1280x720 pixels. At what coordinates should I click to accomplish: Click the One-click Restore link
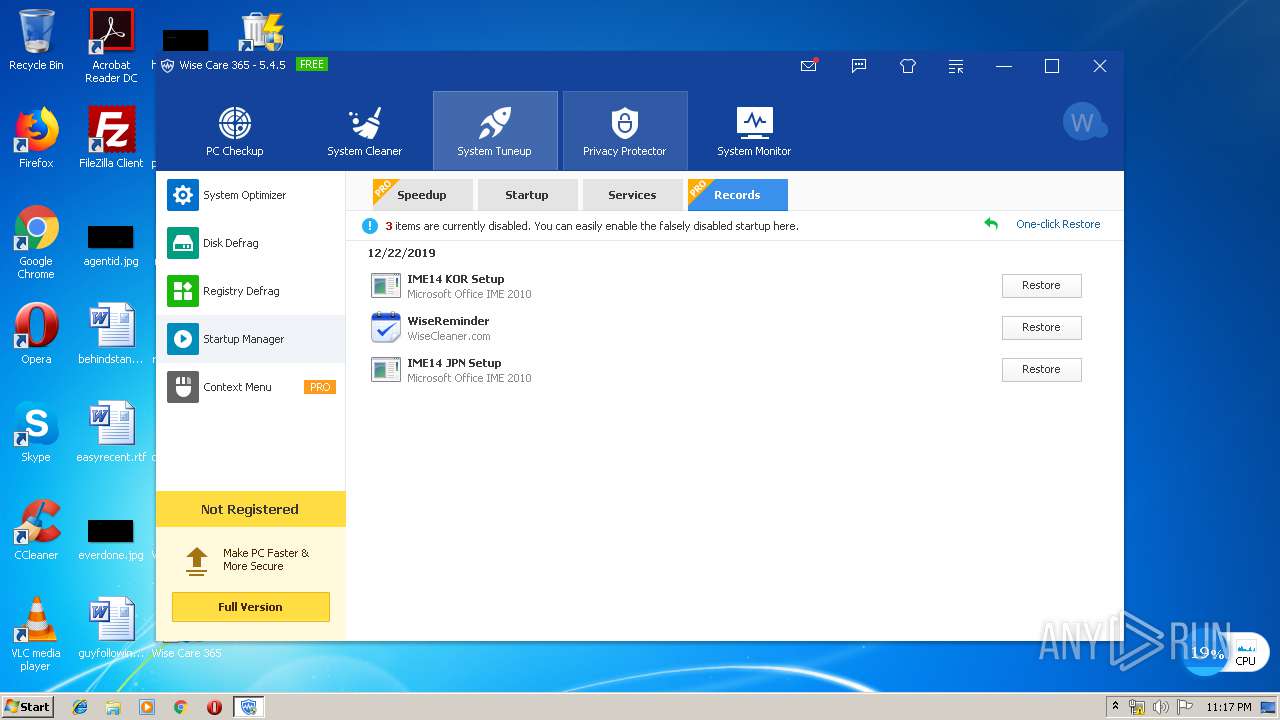[x=1058, y=224]
